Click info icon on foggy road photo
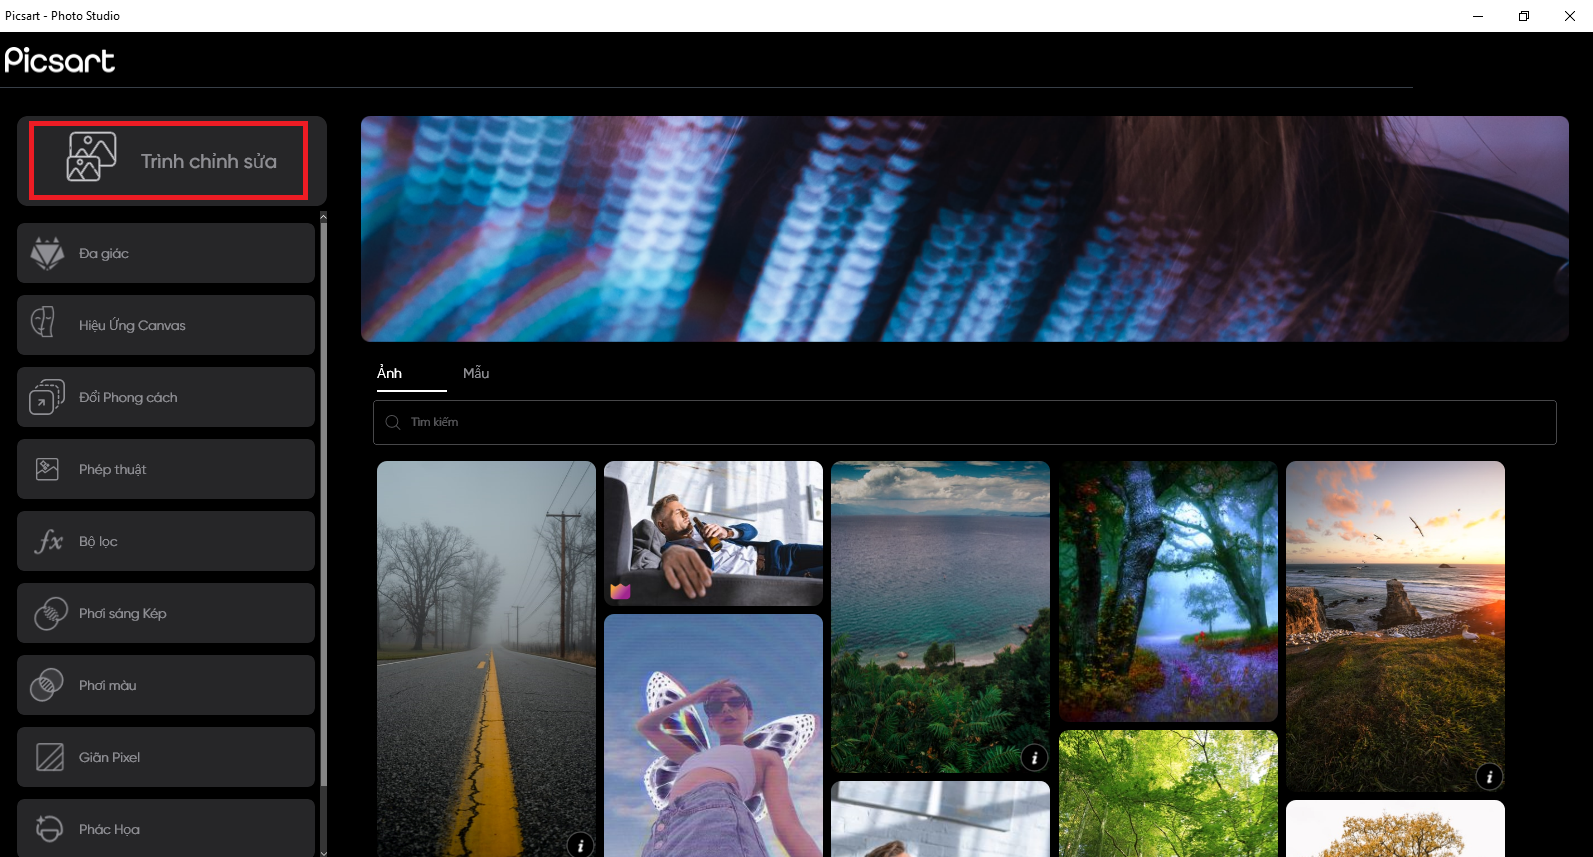This screenshot has width=1593, height=857. [581, 845]
